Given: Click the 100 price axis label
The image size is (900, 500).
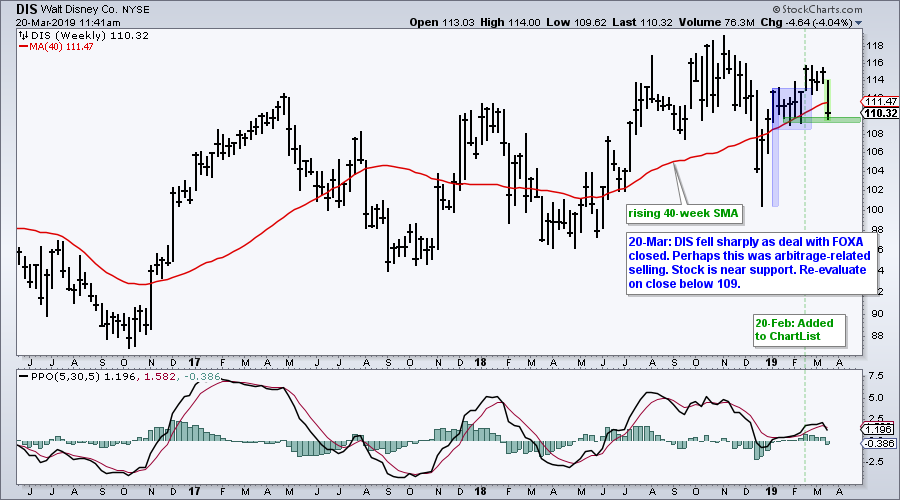Looking at the screenshot, I should [875, 209].
